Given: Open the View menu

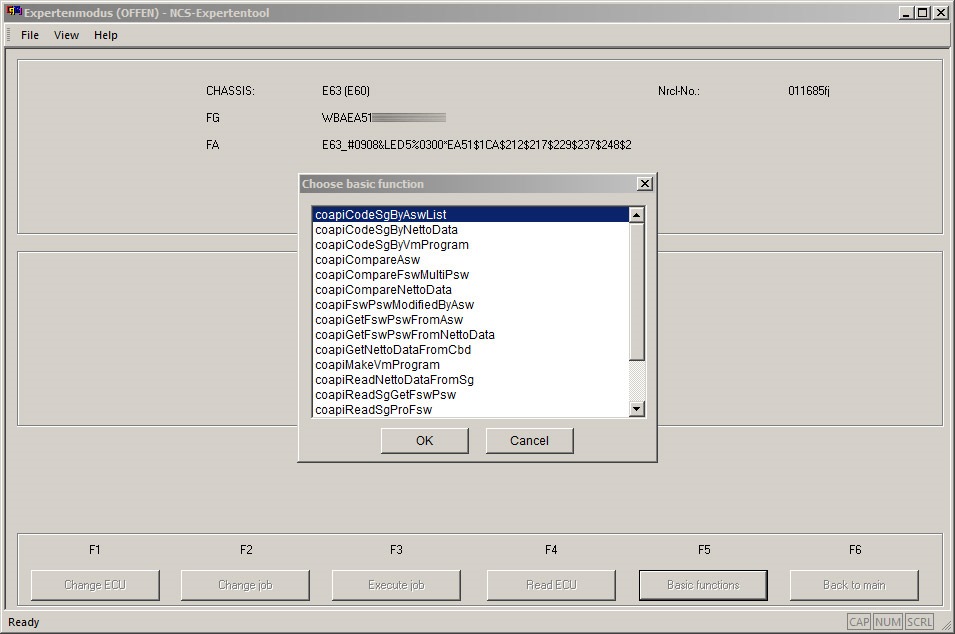Looking at the screenshot, I should point(66,35).
